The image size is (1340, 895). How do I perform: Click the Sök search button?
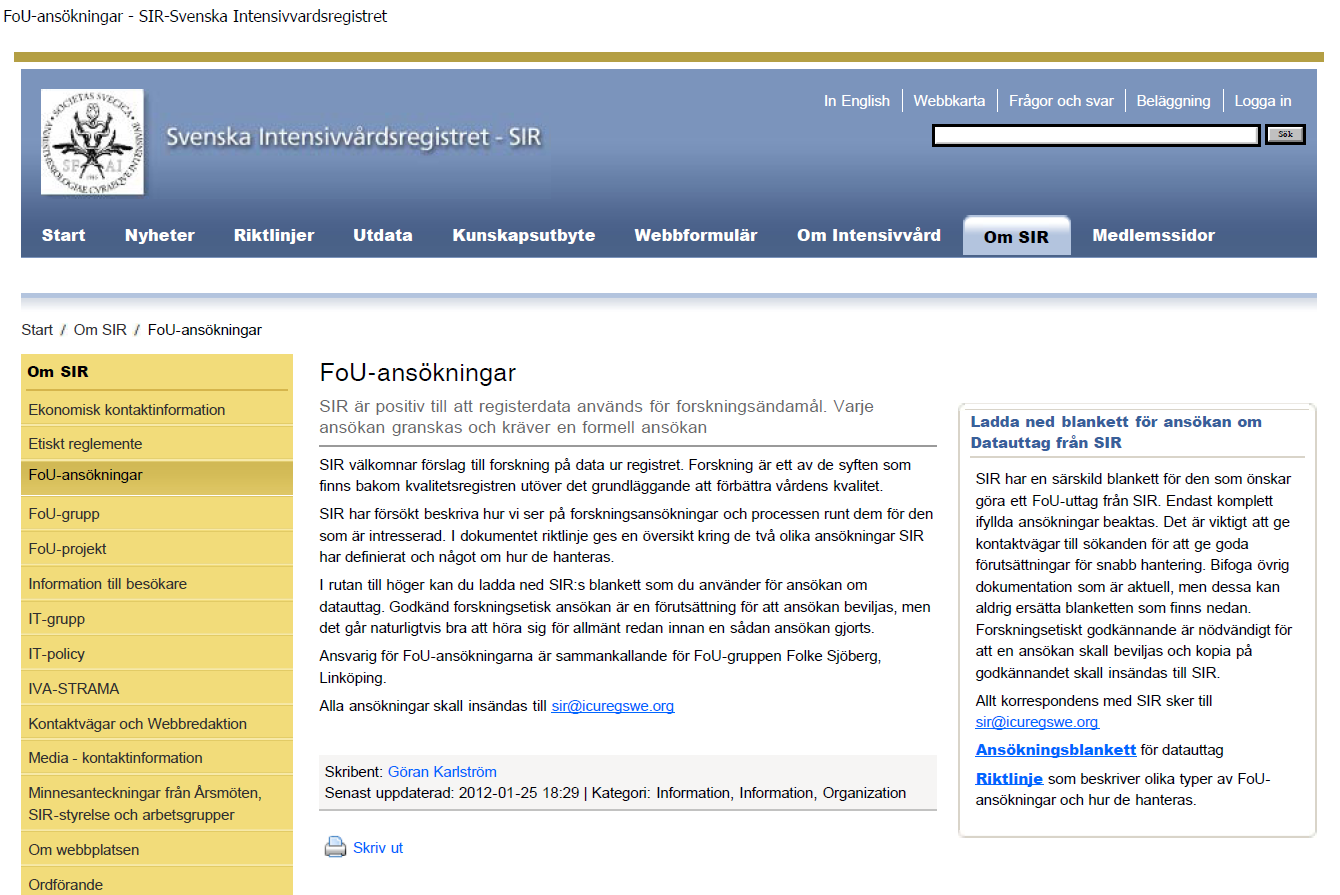coord(1286,134)
